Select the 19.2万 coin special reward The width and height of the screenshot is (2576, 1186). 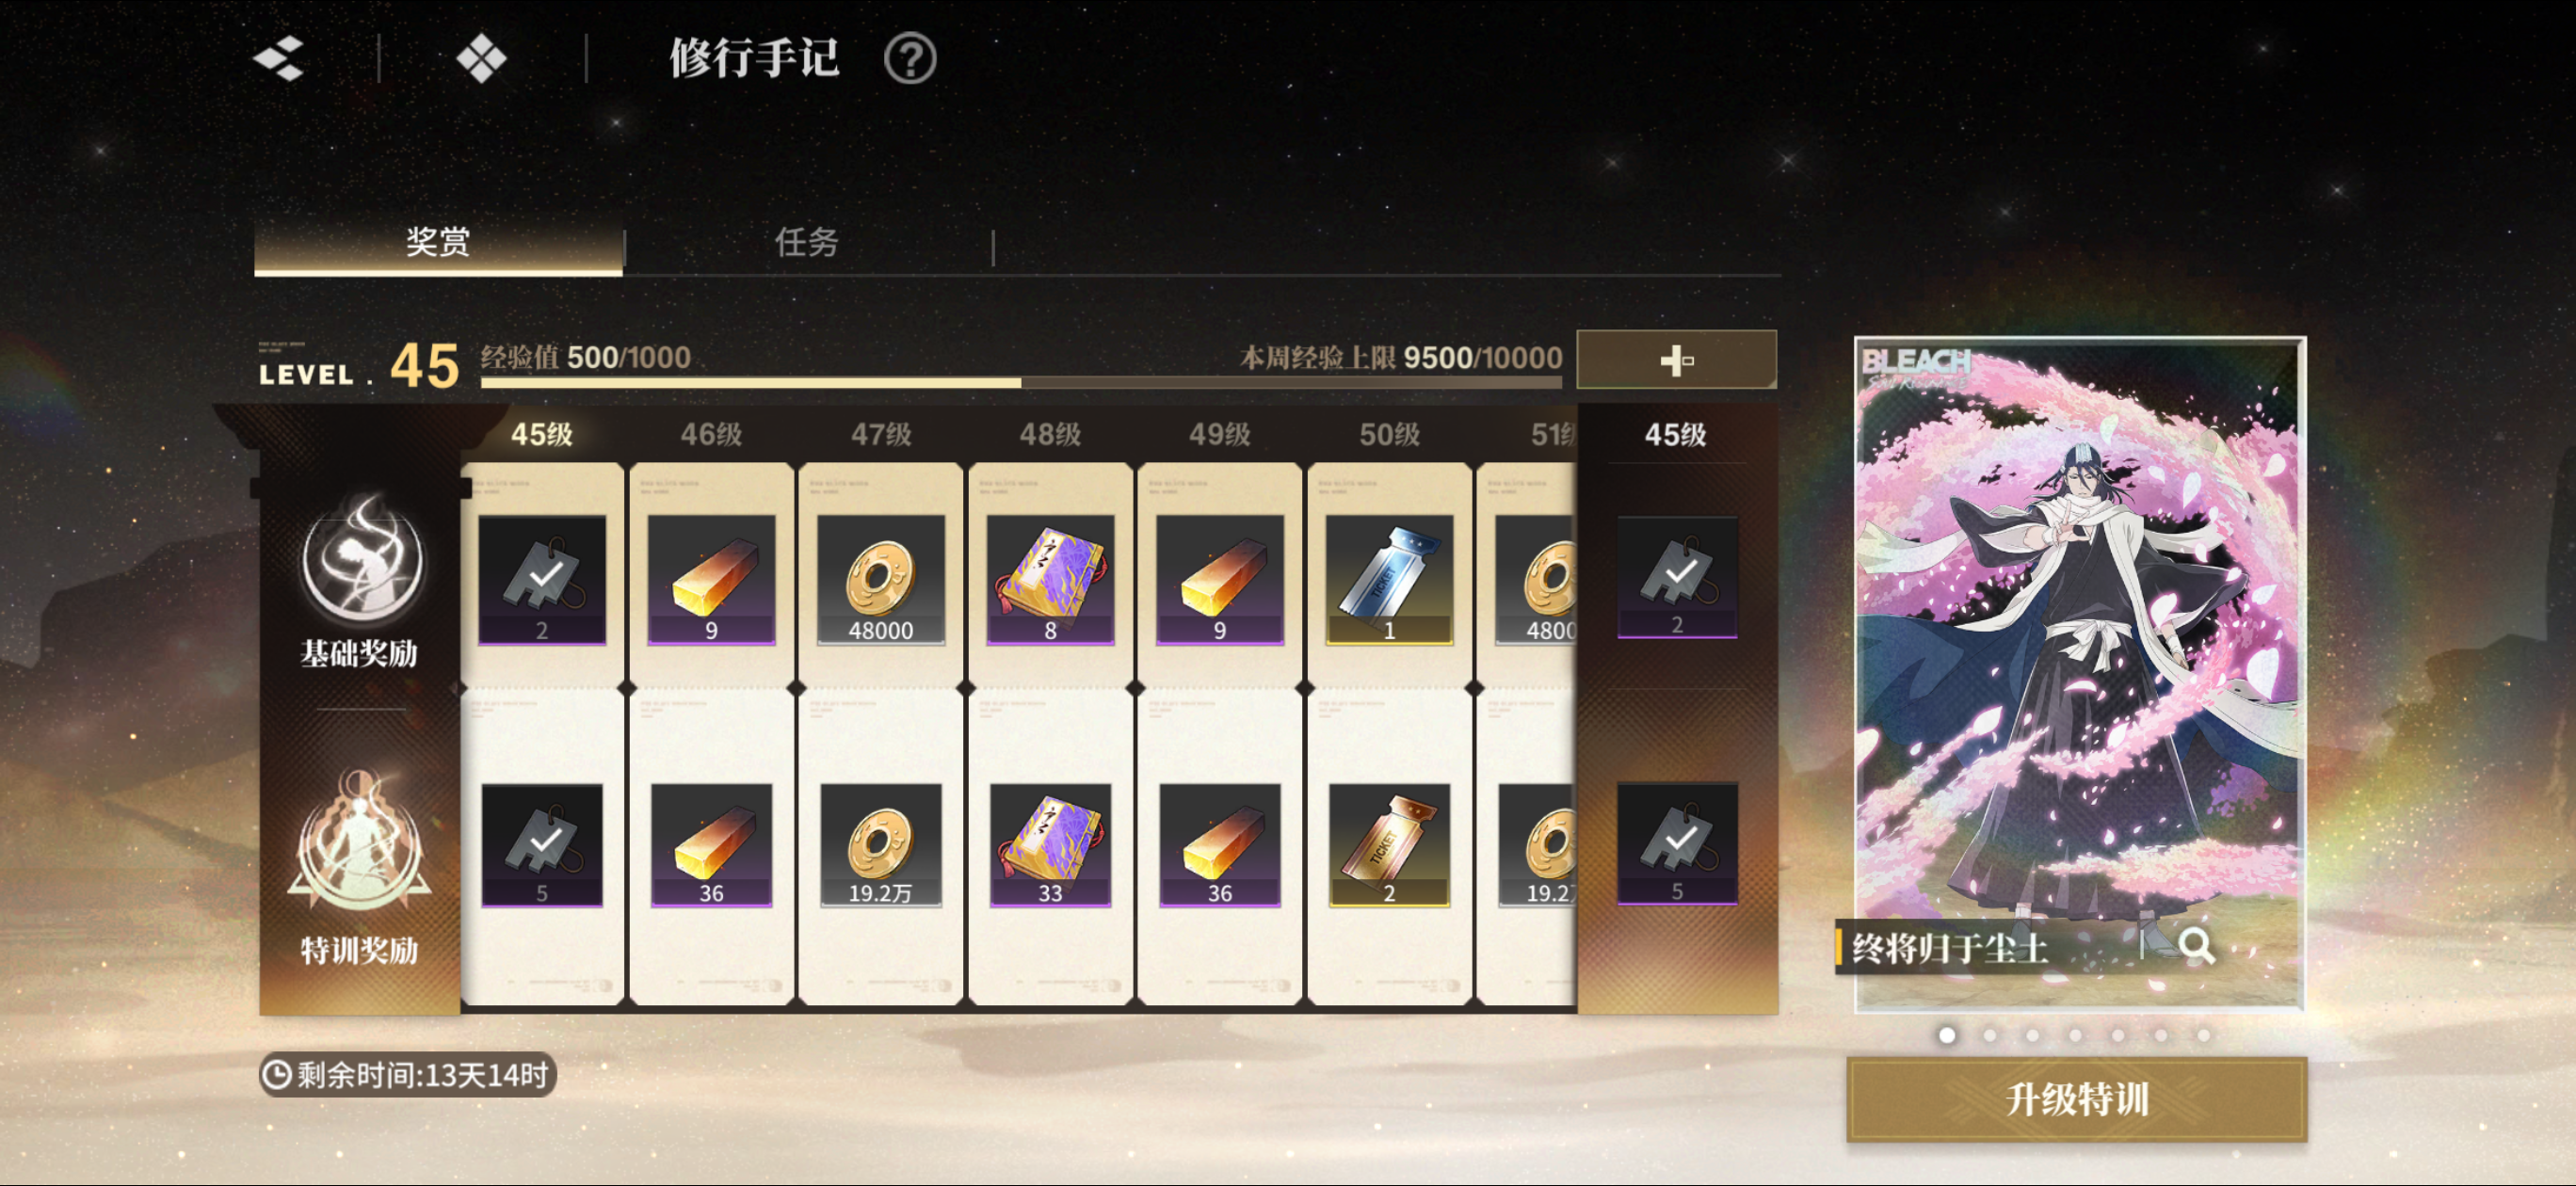coord(881,845)
